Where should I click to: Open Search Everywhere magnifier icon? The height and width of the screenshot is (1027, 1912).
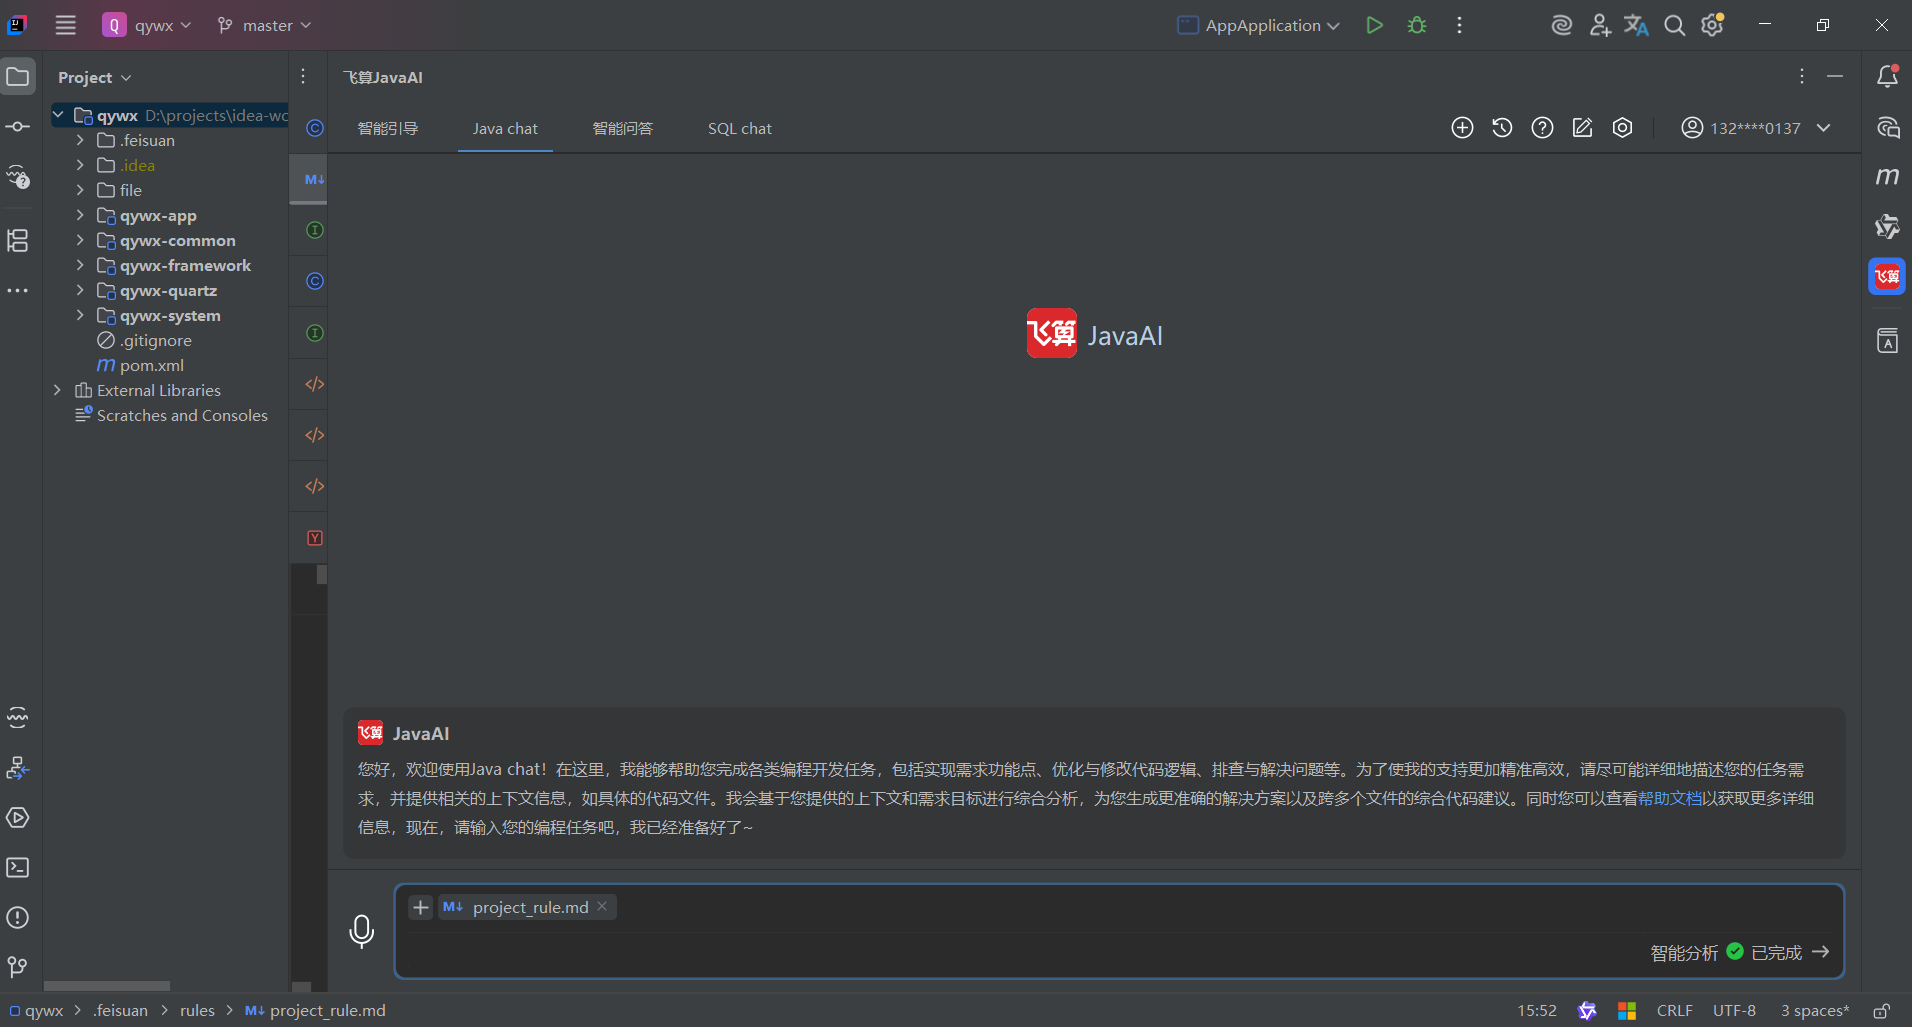1674,25
